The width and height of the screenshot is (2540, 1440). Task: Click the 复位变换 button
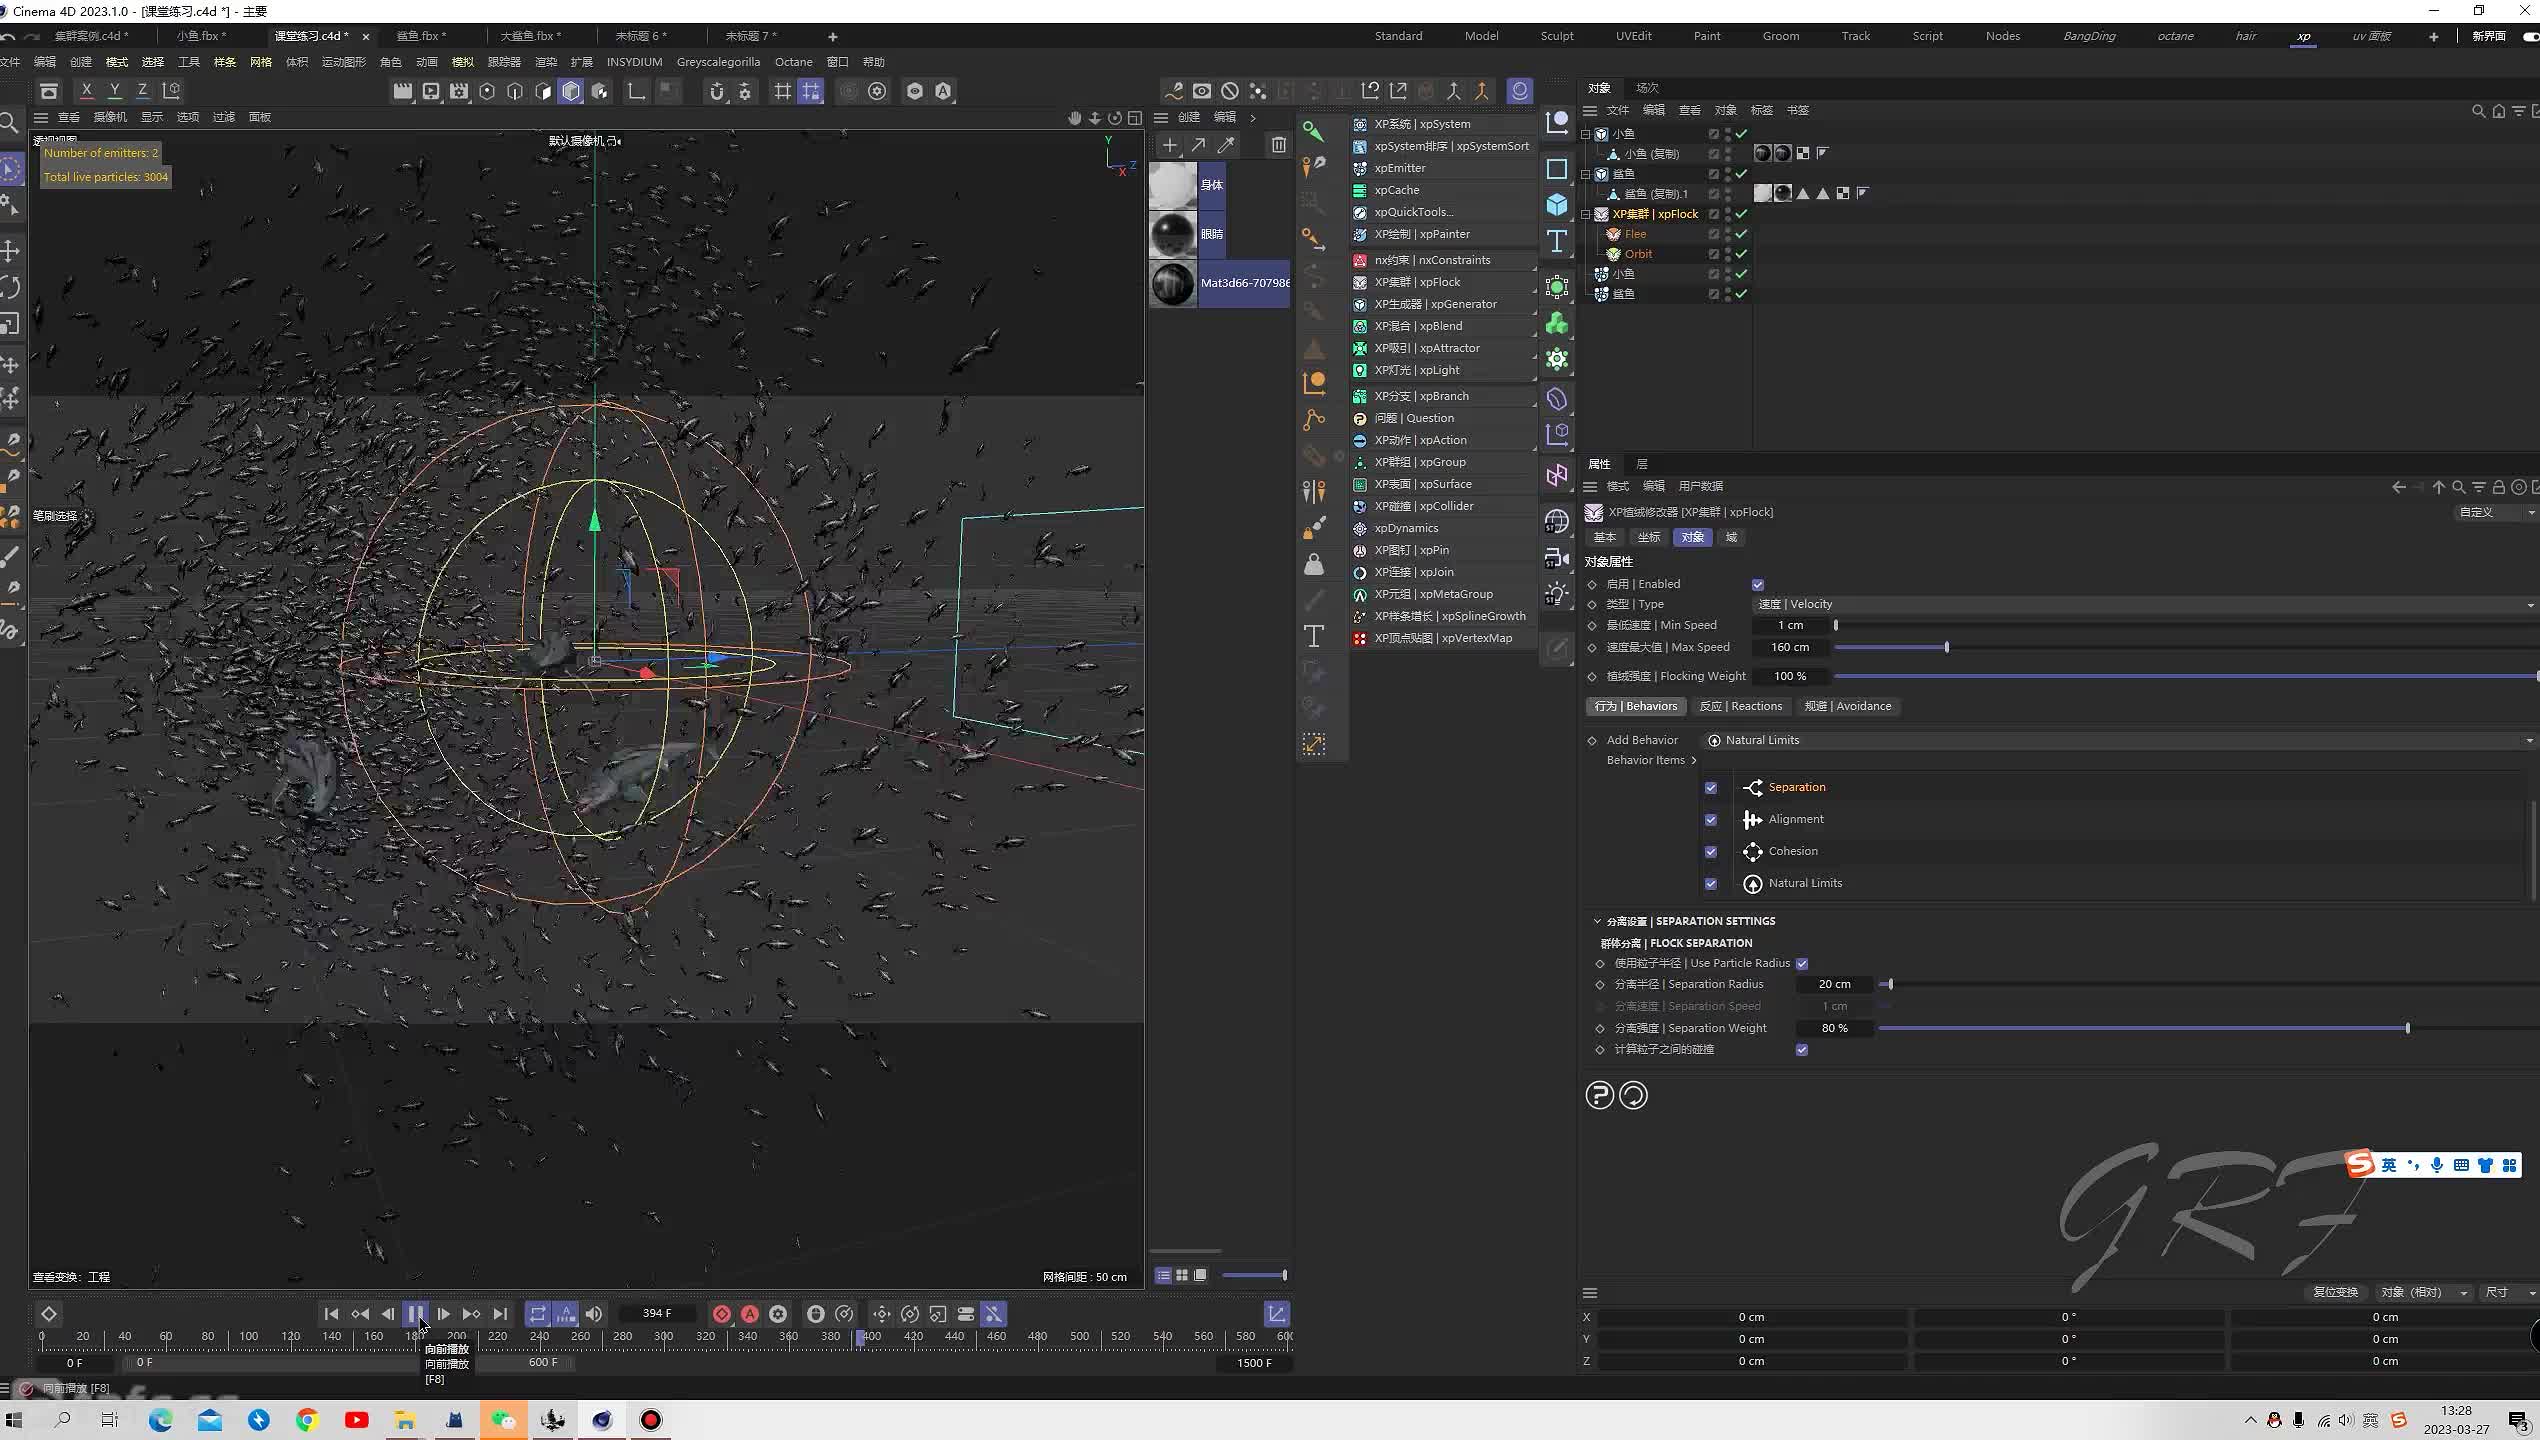(2335, 1292)
